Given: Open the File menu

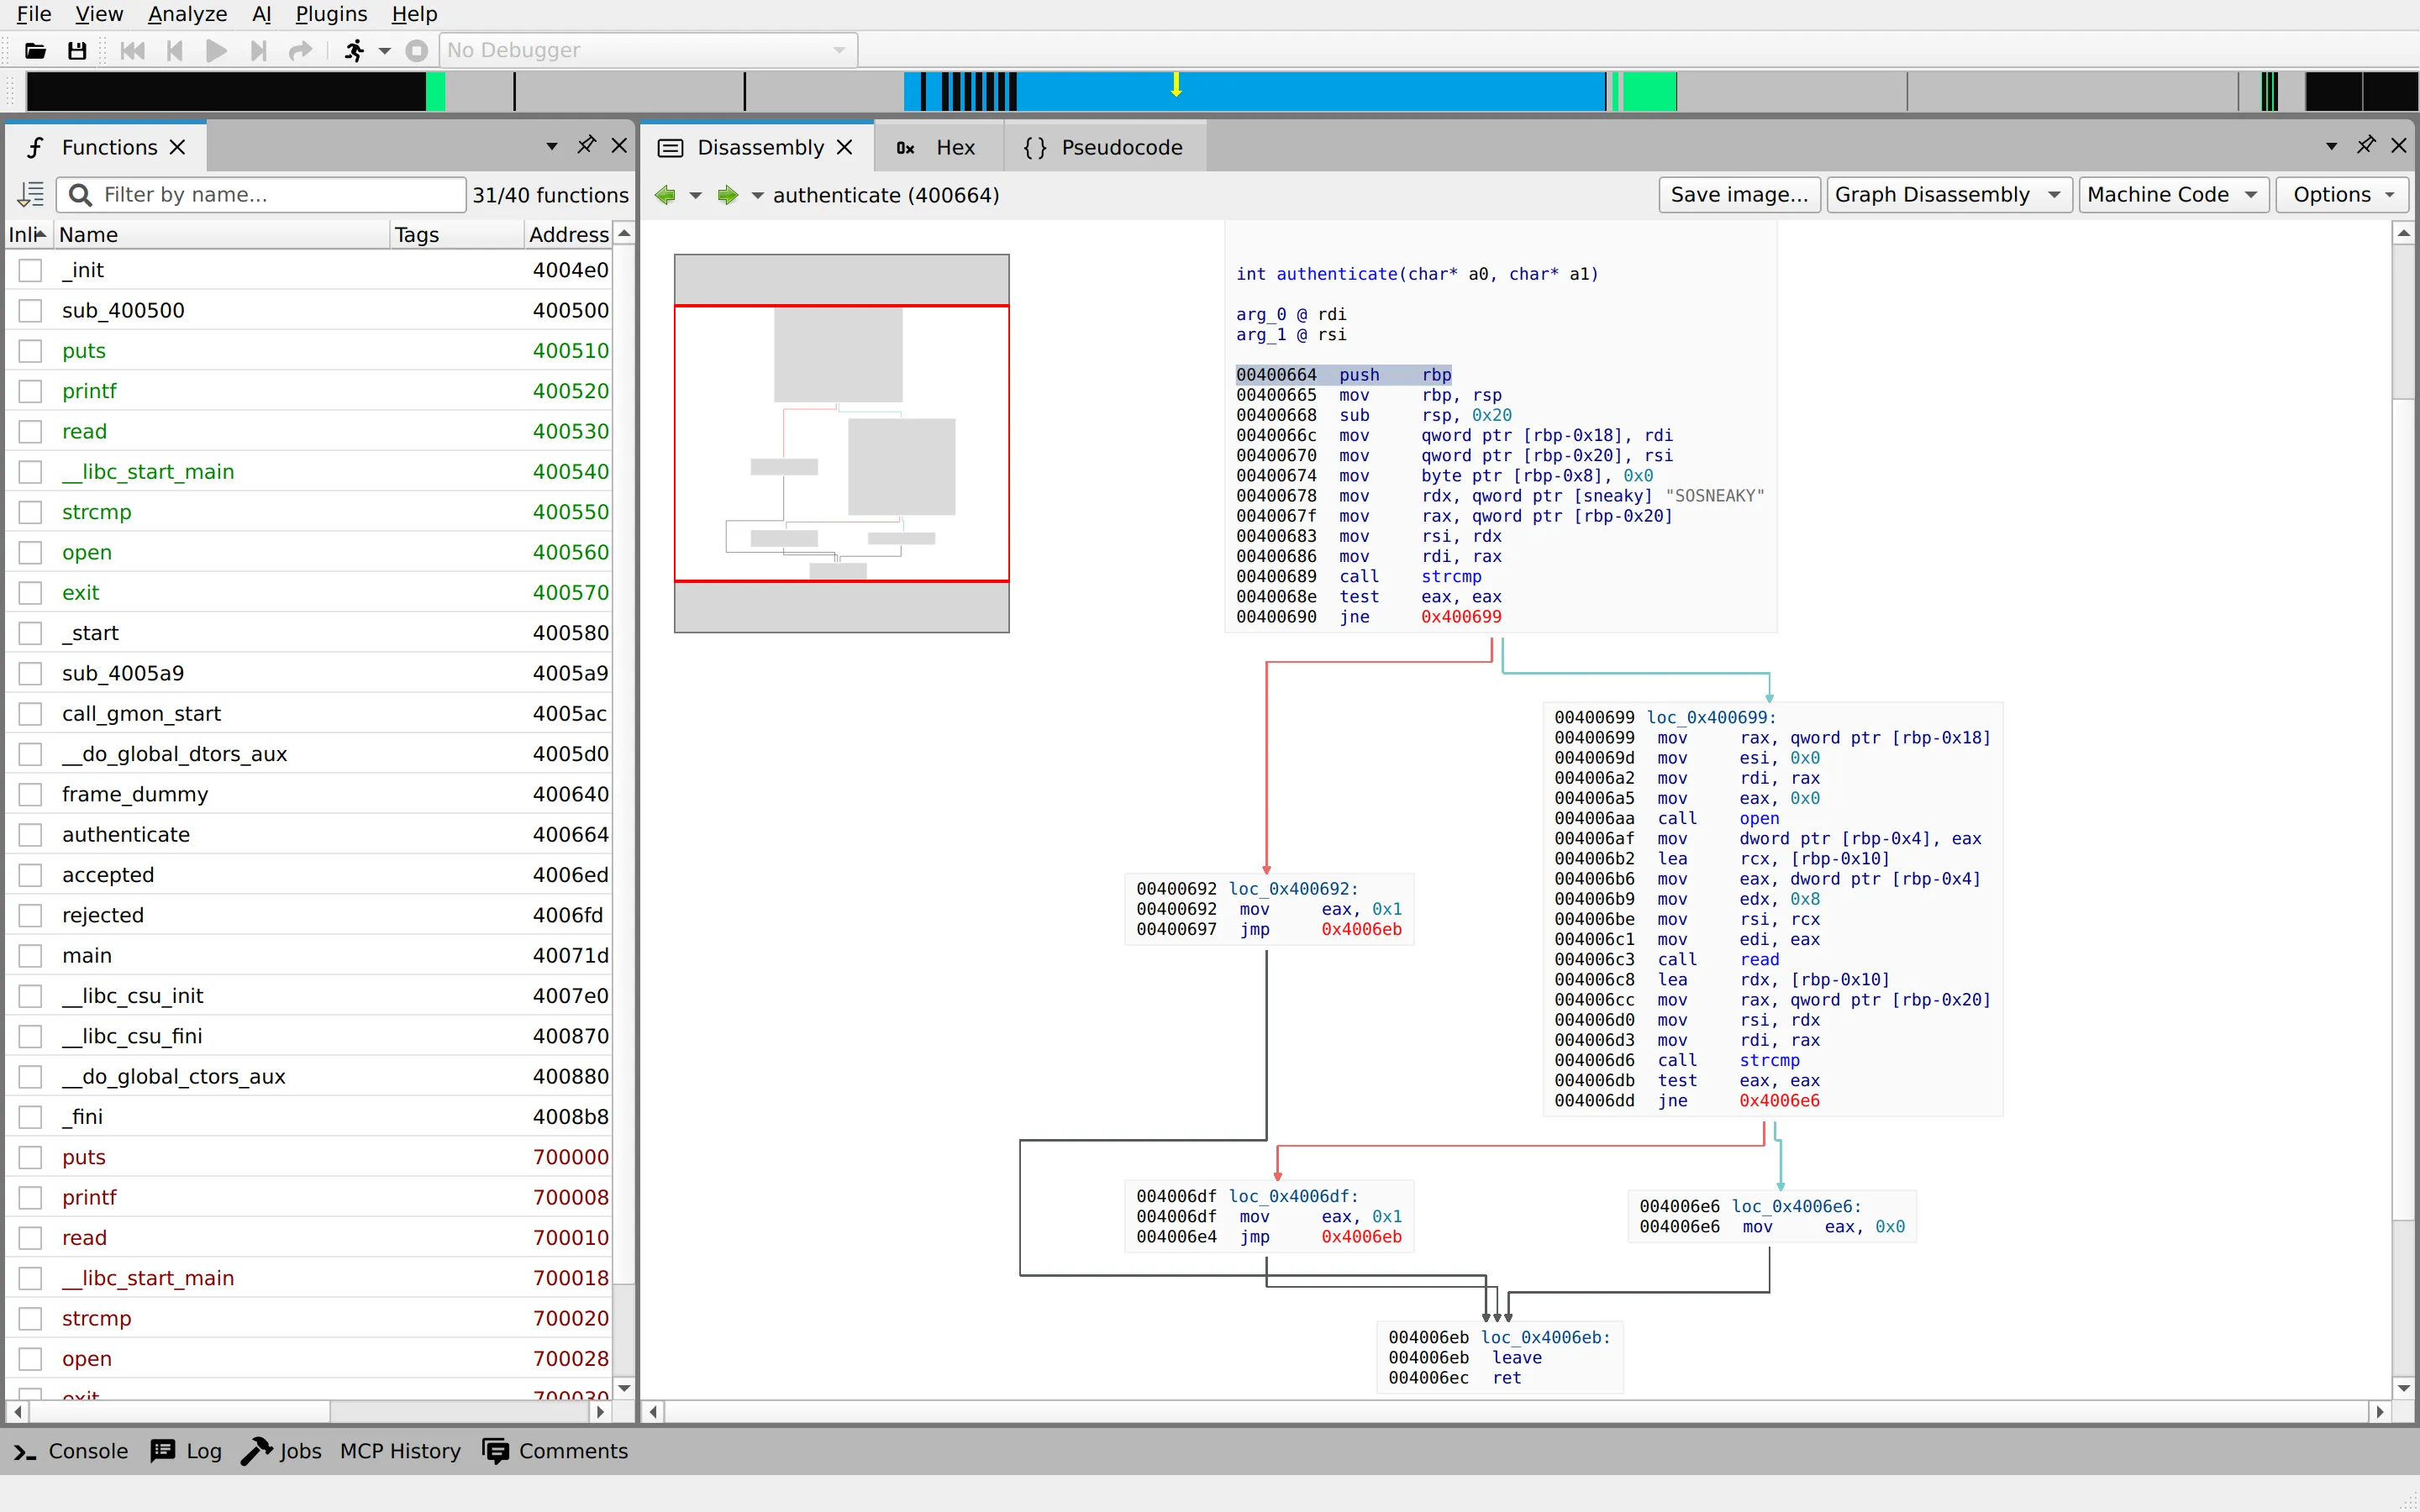Looking at the screenshot, I should pos(33,14).
